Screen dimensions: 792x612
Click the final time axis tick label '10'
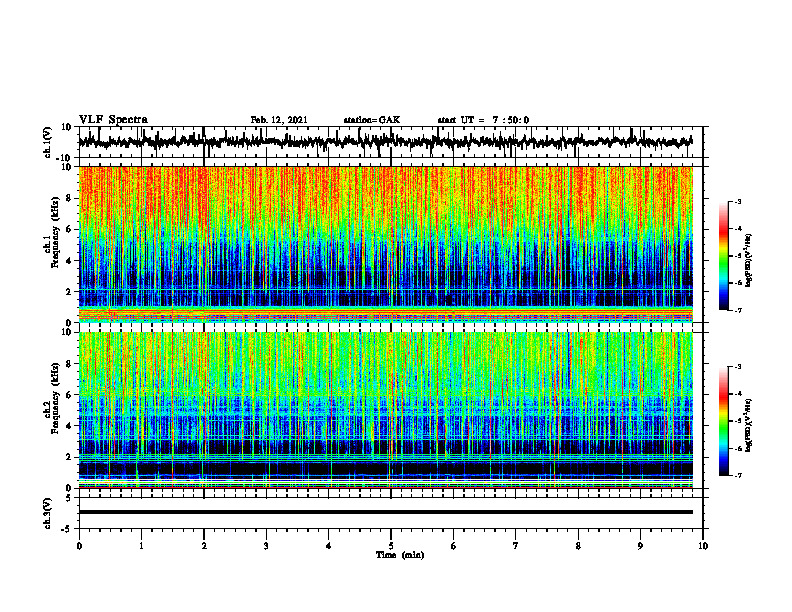point(703,546)
